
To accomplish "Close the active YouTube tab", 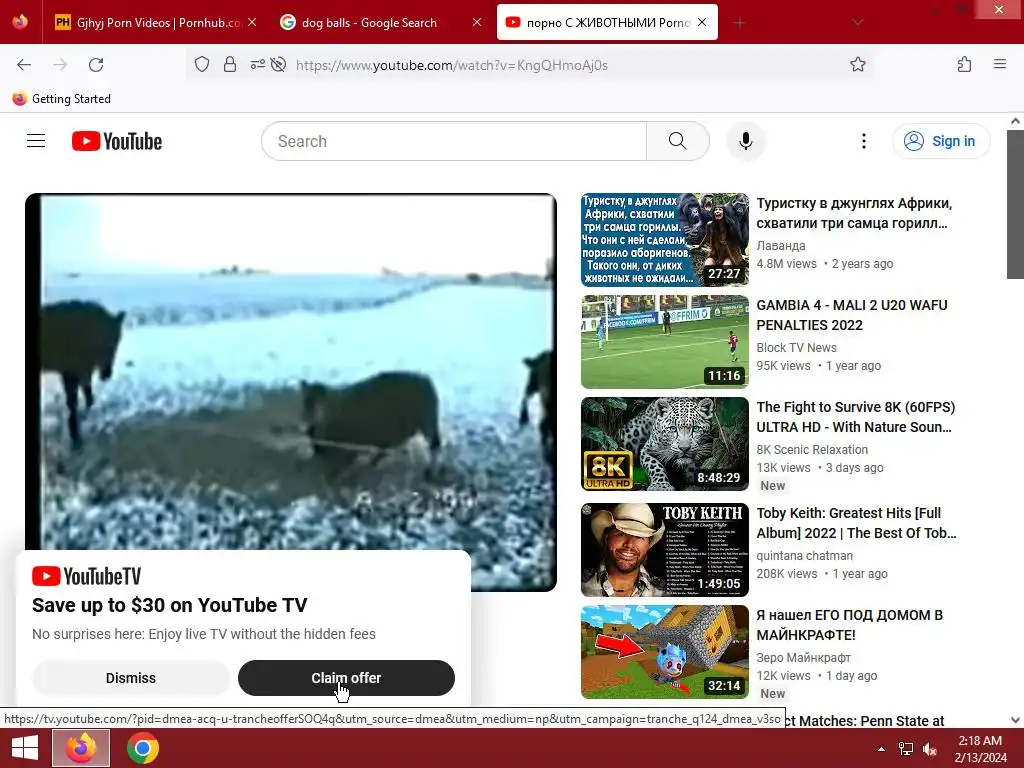I will (702, 22).
